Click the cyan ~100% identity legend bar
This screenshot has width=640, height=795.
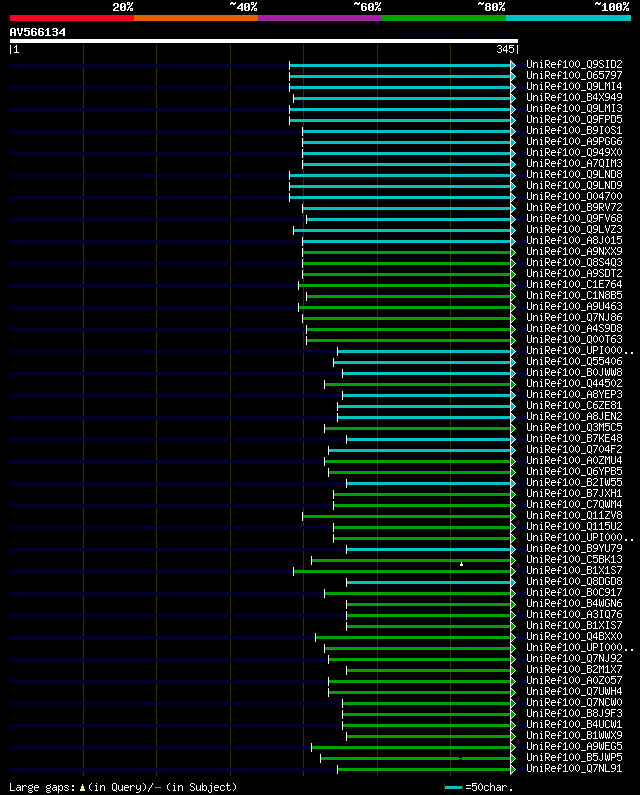(568, 18)
